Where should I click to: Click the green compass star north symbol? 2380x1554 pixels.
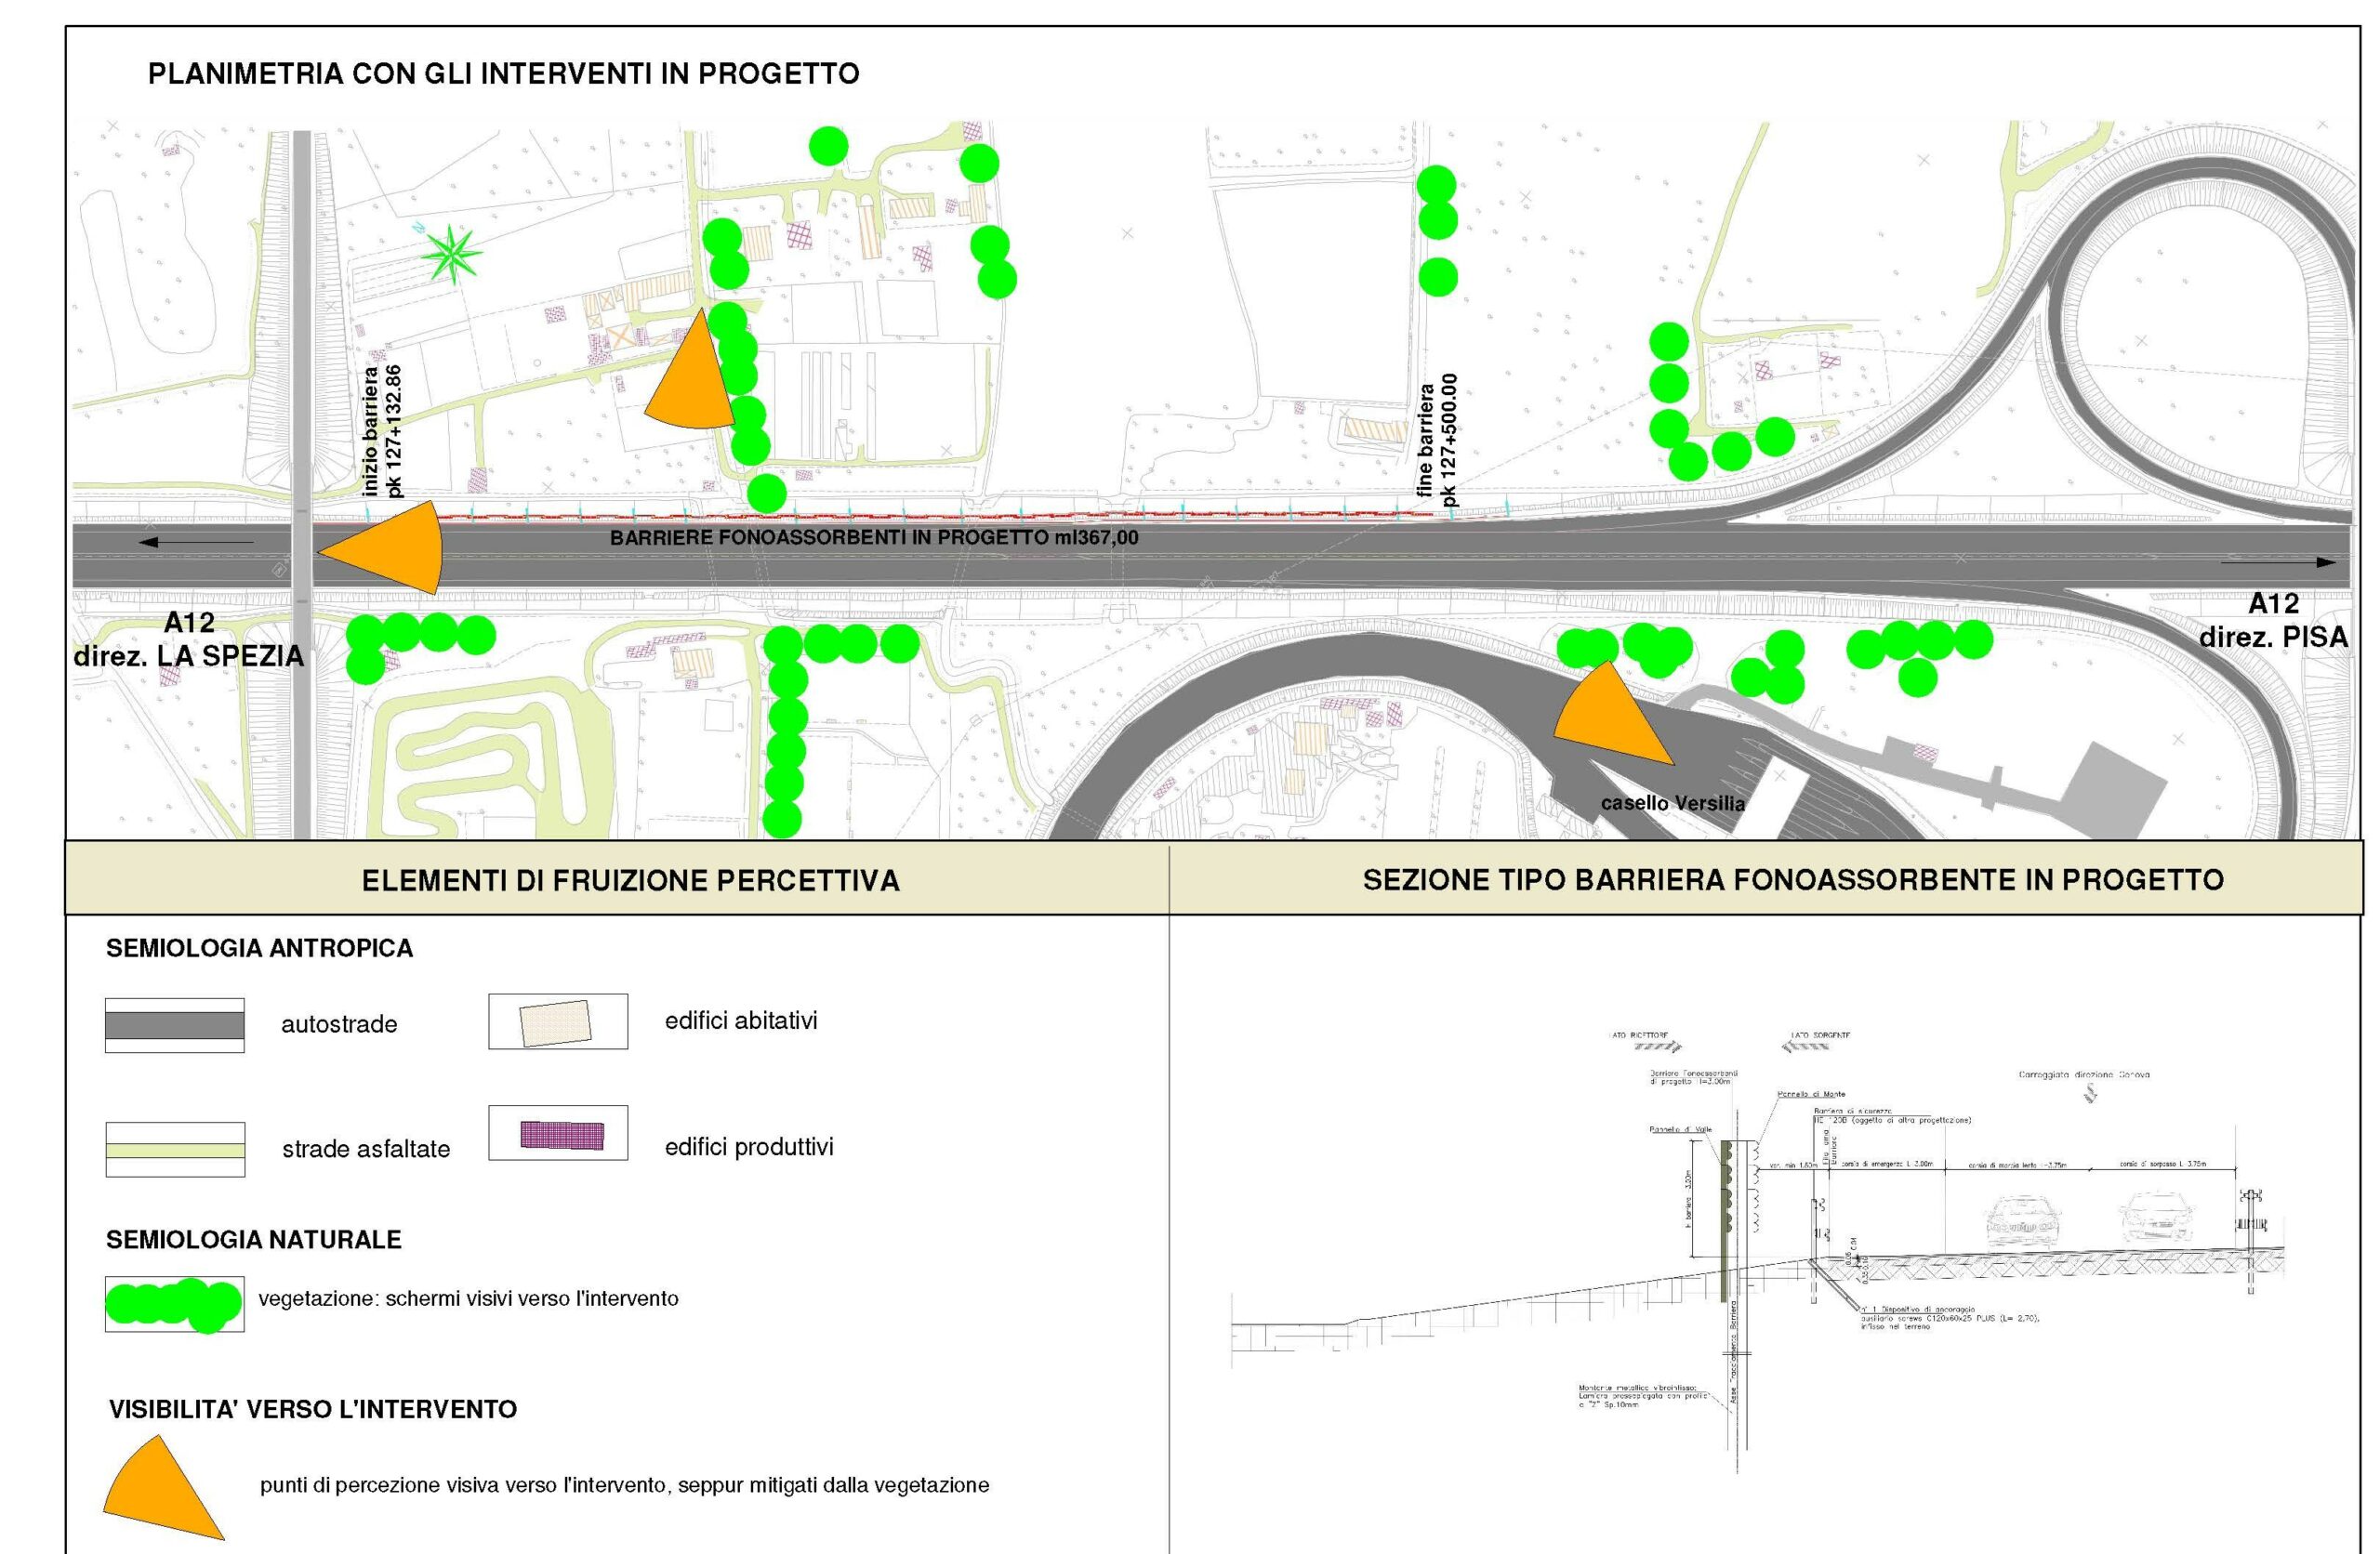[451, 255]
